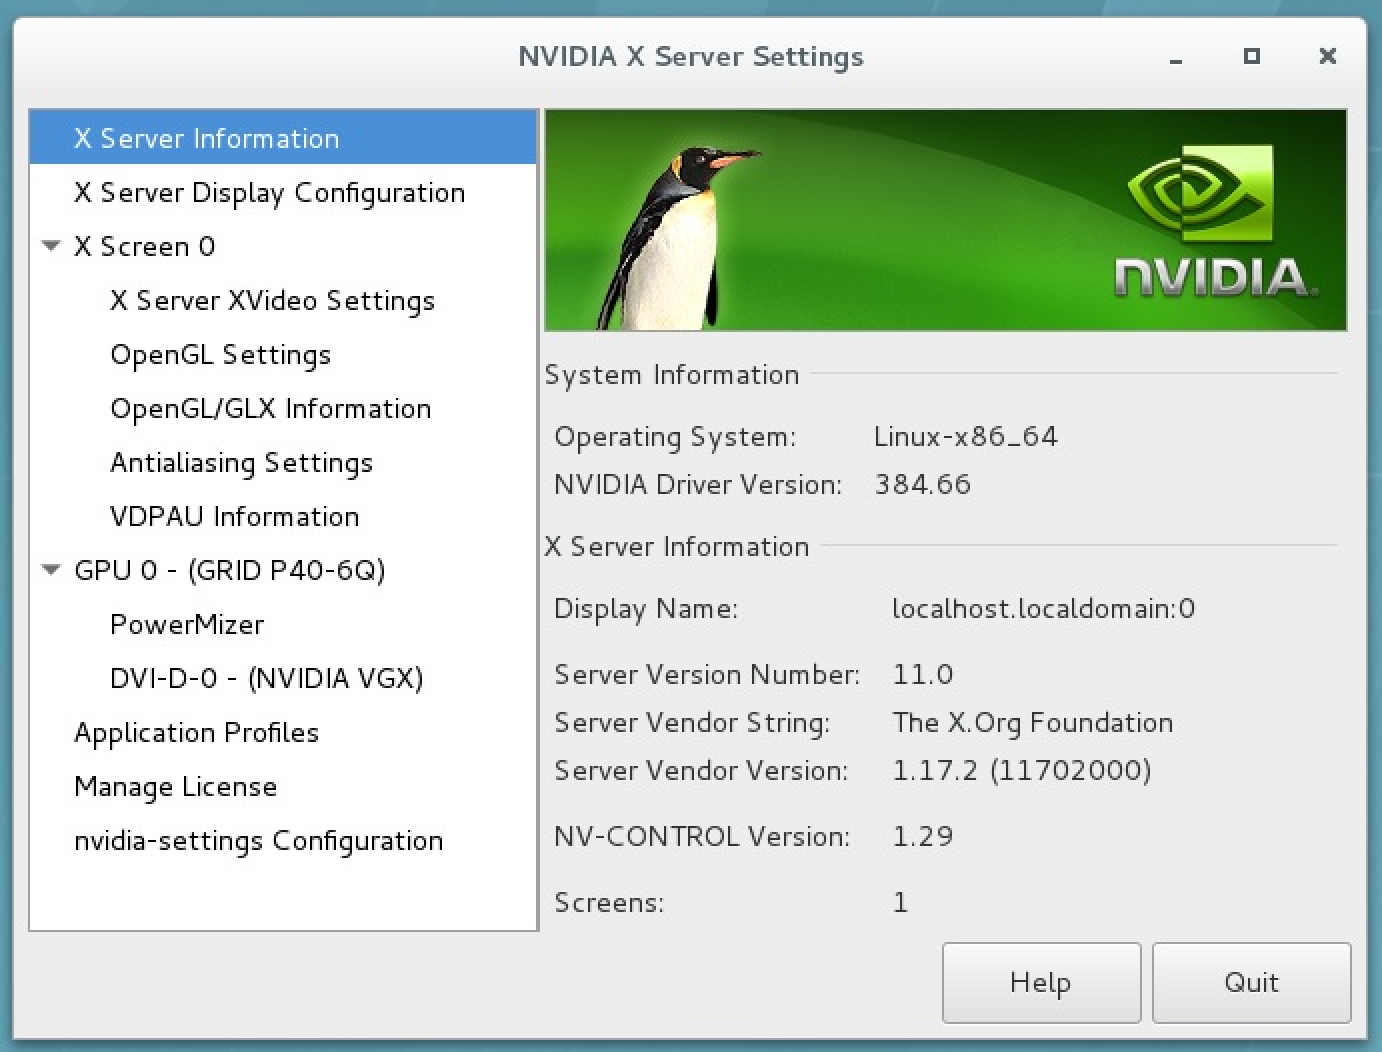
Task: Open OpenGL Settings
Action: coord(220,354)
